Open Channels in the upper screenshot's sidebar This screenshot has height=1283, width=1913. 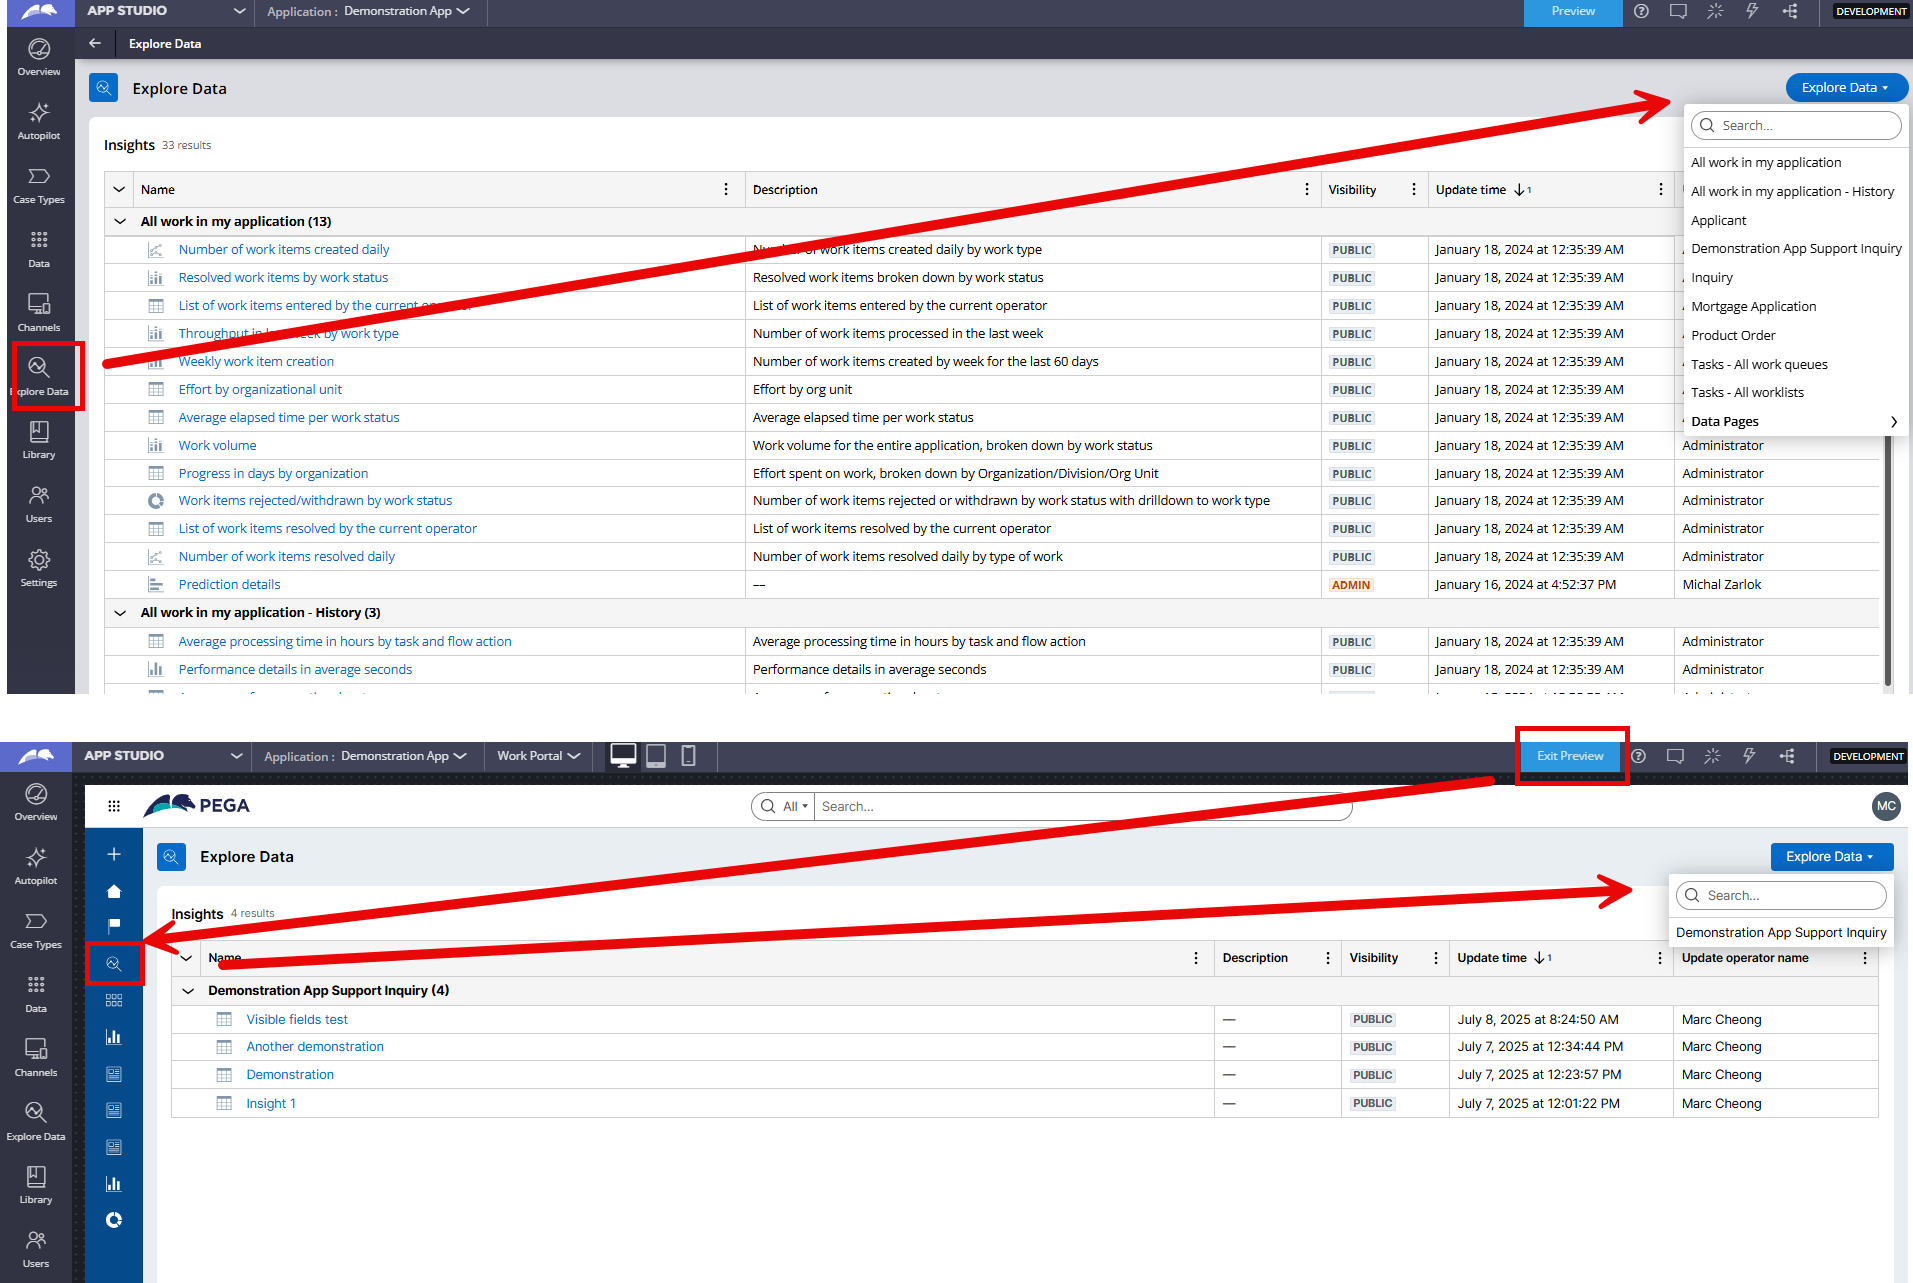pos(39,313)
